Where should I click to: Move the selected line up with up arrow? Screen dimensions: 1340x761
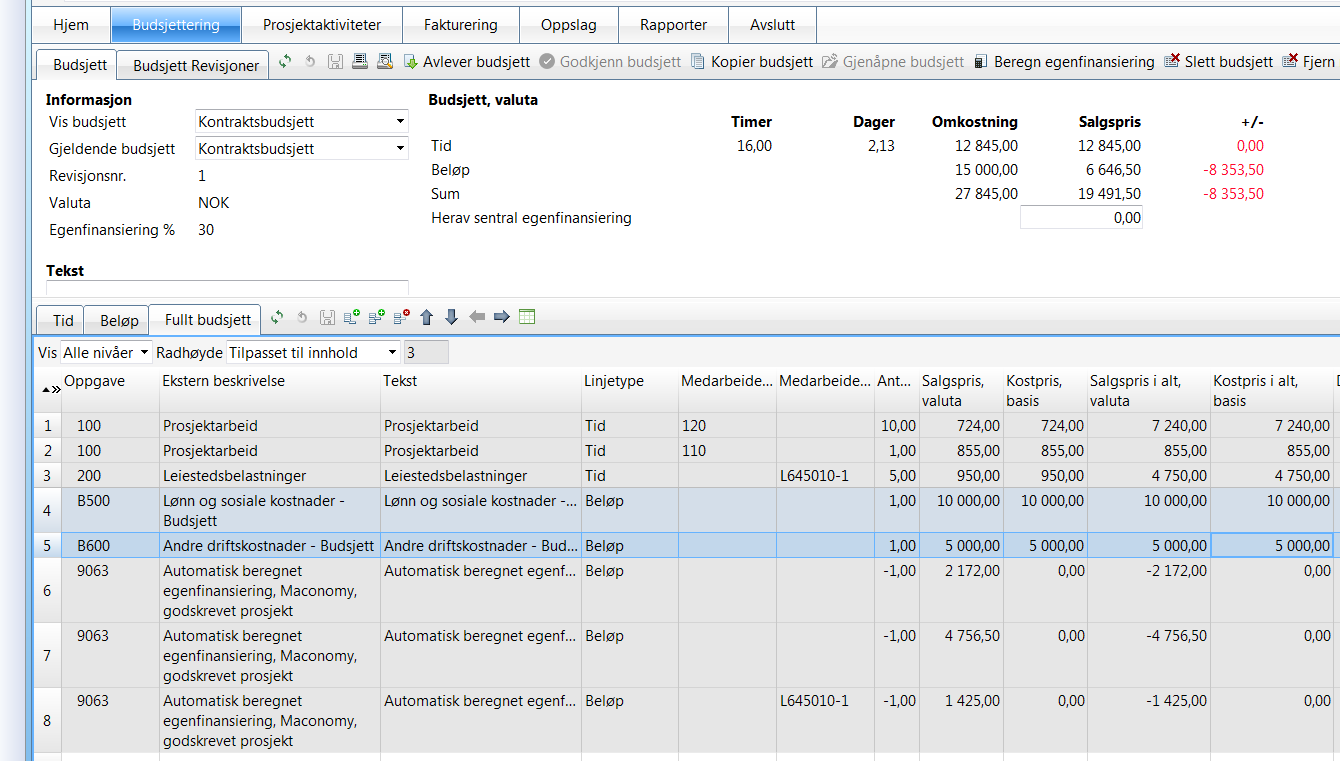coord(427,317)
